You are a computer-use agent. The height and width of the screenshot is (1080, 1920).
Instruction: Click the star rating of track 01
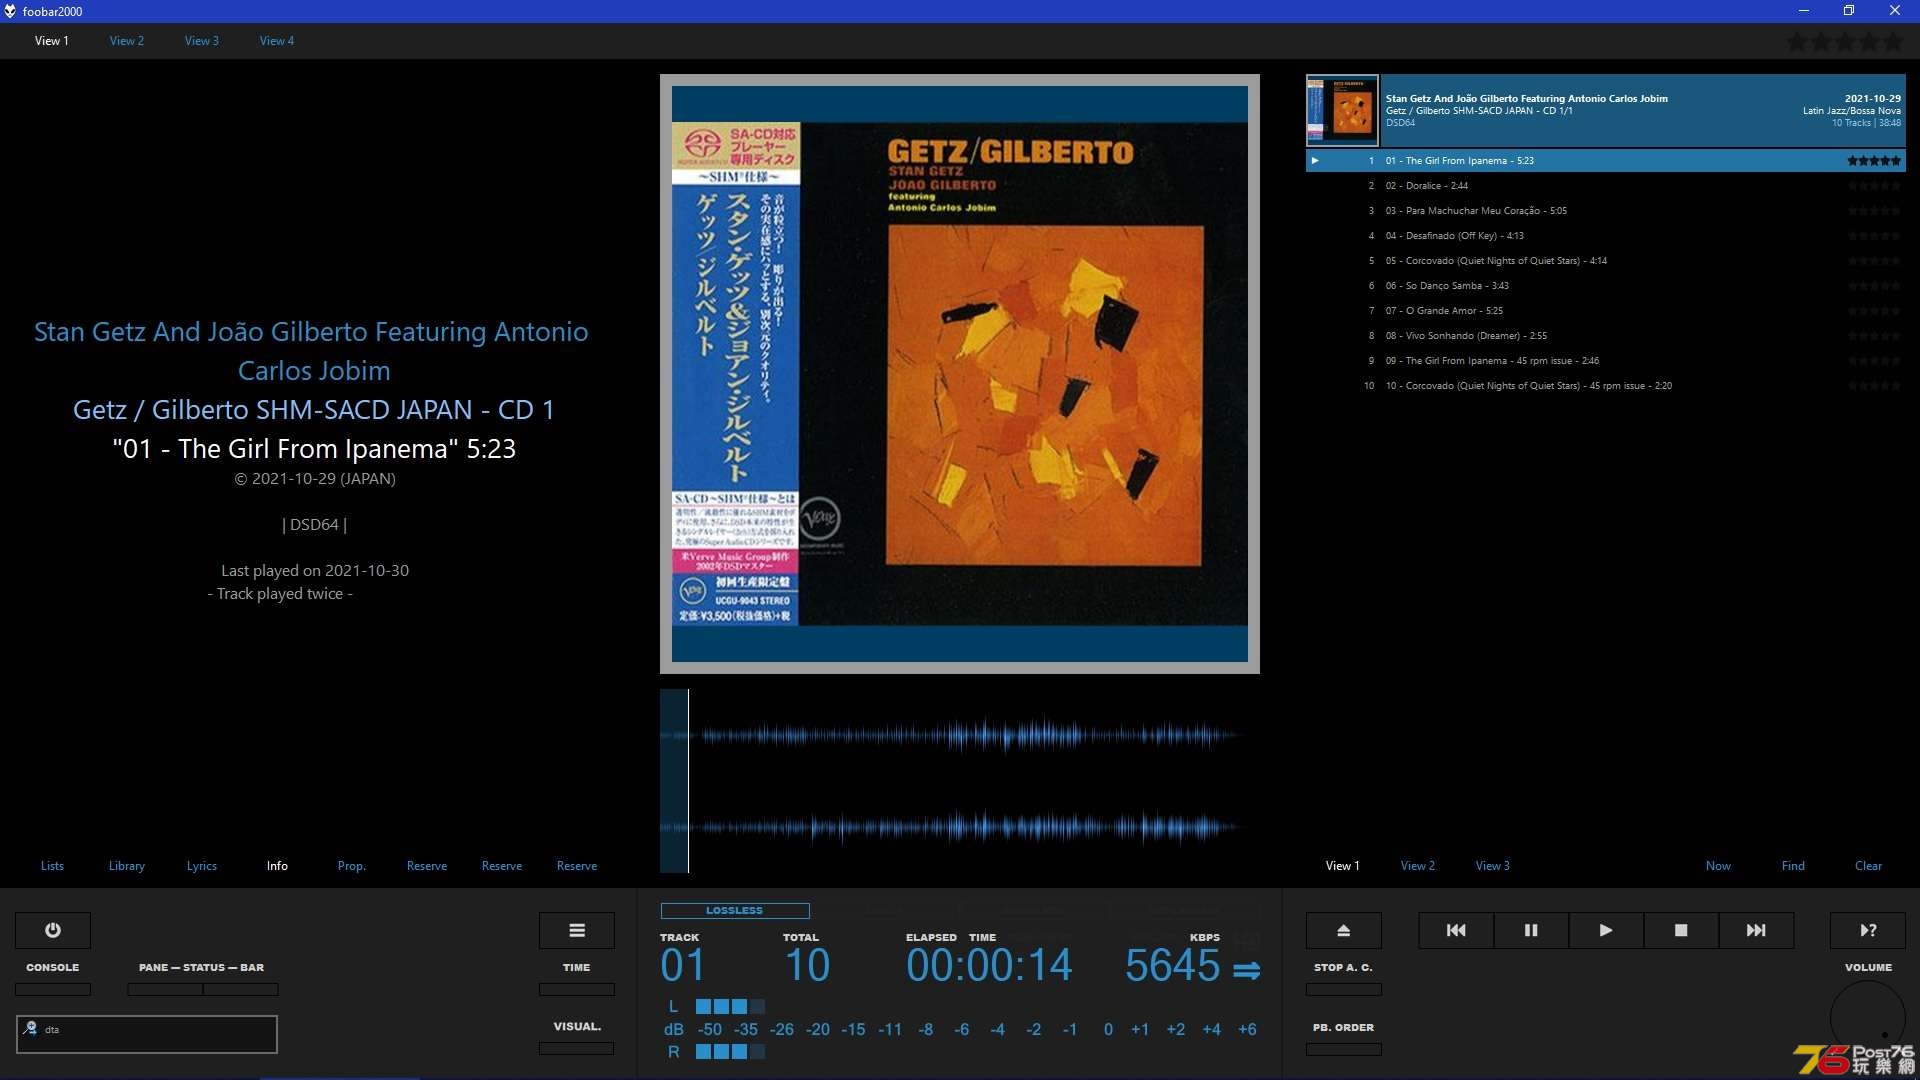pyautogui.click(x=1874, y=160)
